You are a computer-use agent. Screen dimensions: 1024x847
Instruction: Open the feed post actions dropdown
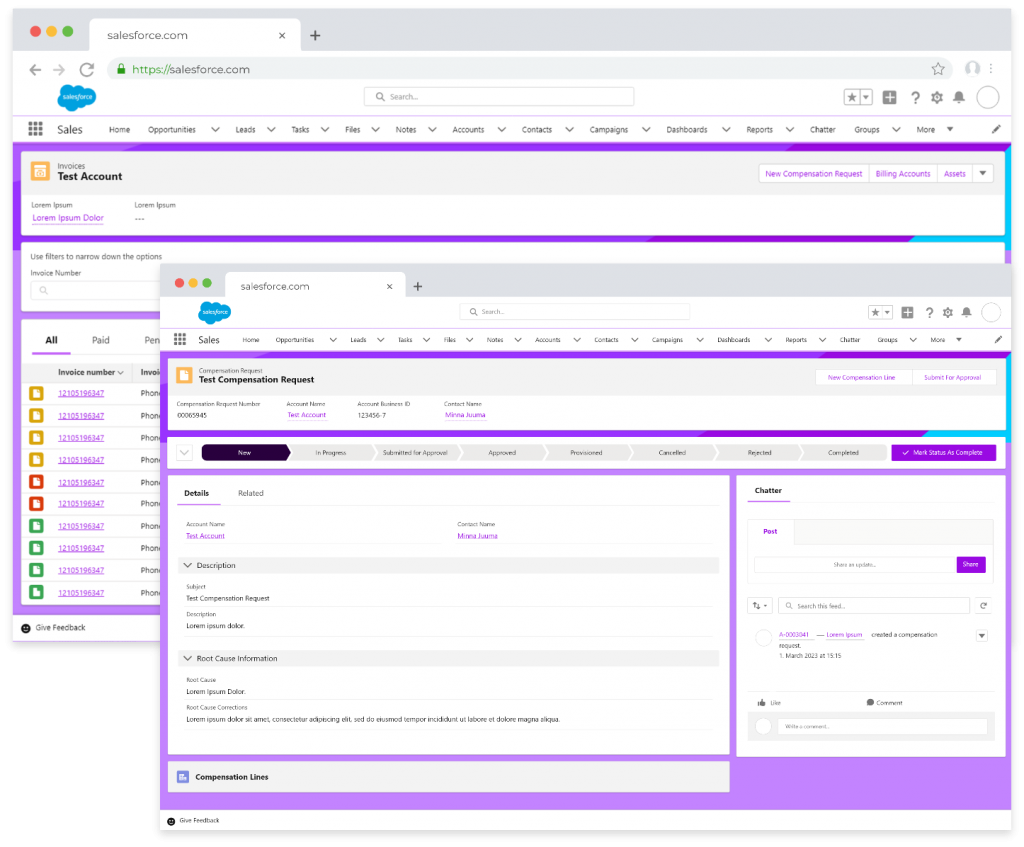click(x=981, y=635)
